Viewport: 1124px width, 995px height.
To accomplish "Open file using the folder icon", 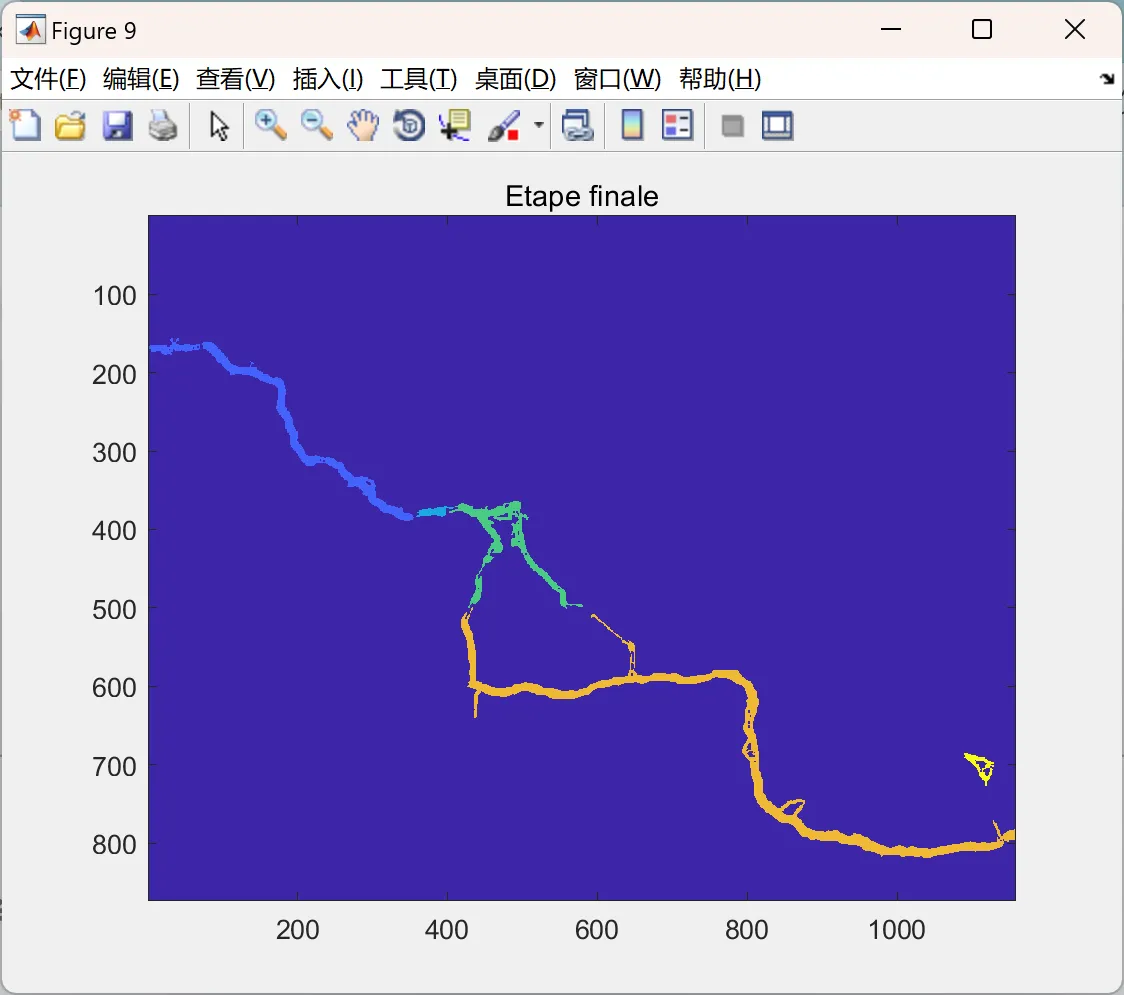I will (70, 125).
